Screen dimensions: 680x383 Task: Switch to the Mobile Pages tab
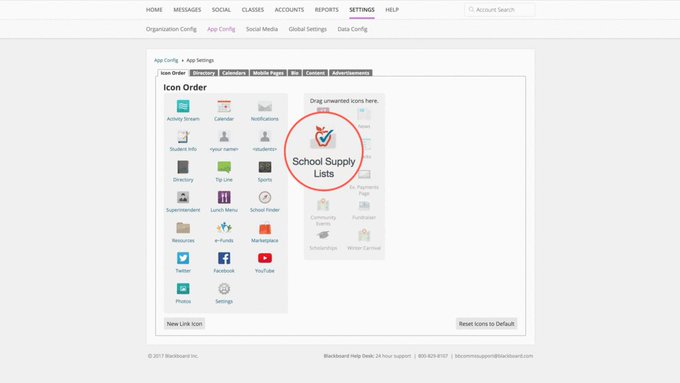click(x=268, y=73)
